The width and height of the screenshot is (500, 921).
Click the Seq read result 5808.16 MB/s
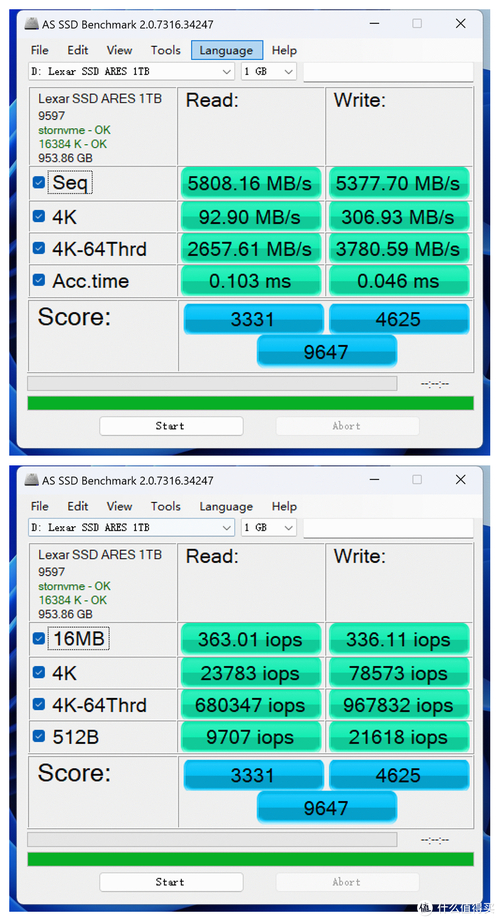(x=251, y=183)
